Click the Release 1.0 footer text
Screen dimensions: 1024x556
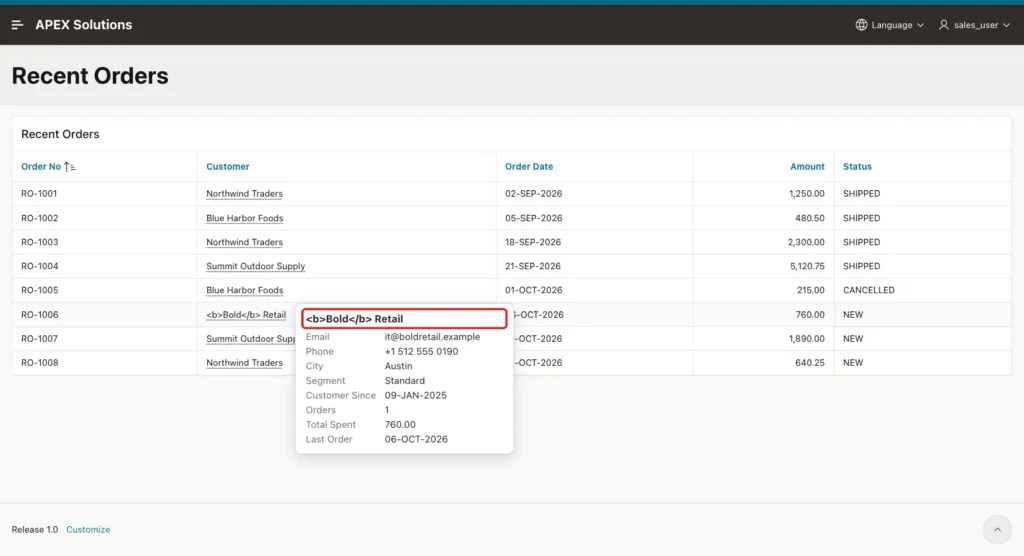pyautogui.click(x=35, y=530)
